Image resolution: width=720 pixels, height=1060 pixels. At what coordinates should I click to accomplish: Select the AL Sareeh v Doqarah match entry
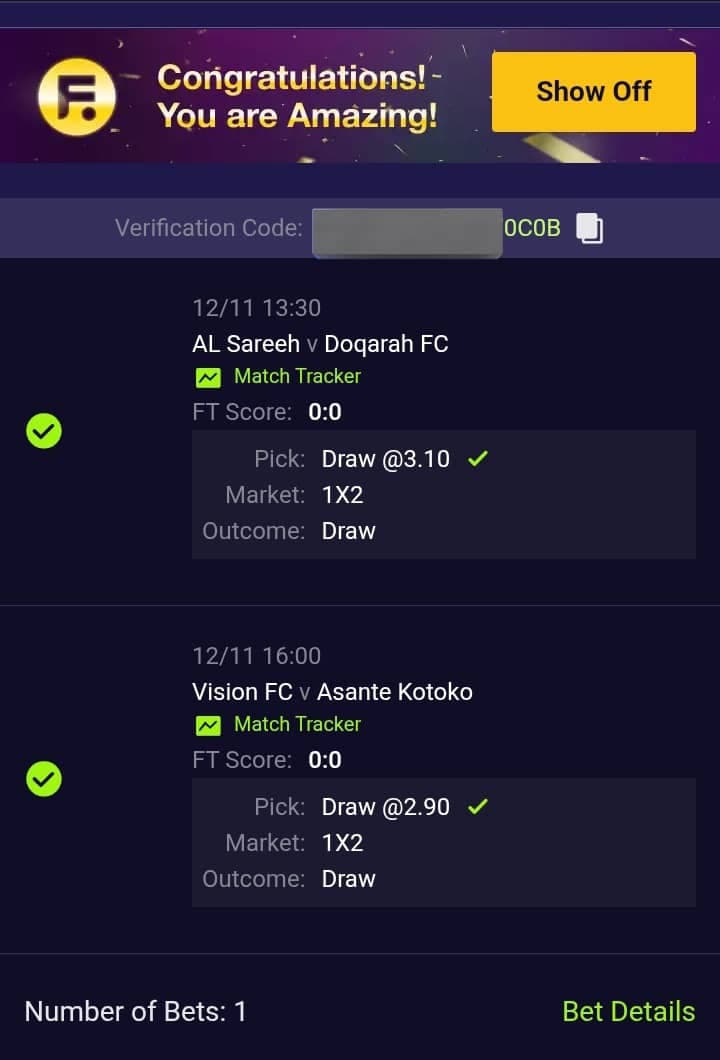(x=320, y=343)
